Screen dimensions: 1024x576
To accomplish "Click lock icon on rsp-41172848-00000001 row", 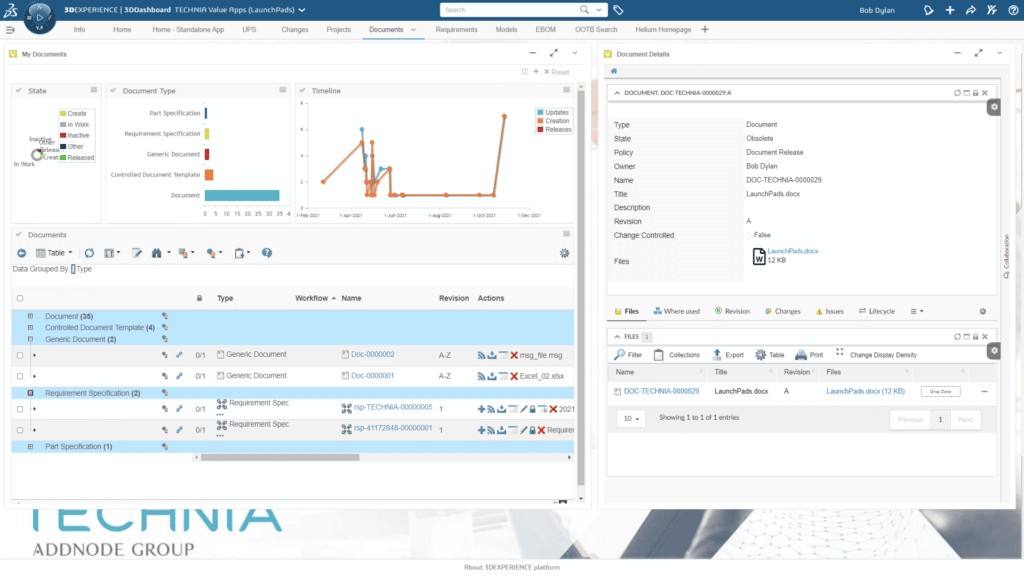I will click(532, 430).
